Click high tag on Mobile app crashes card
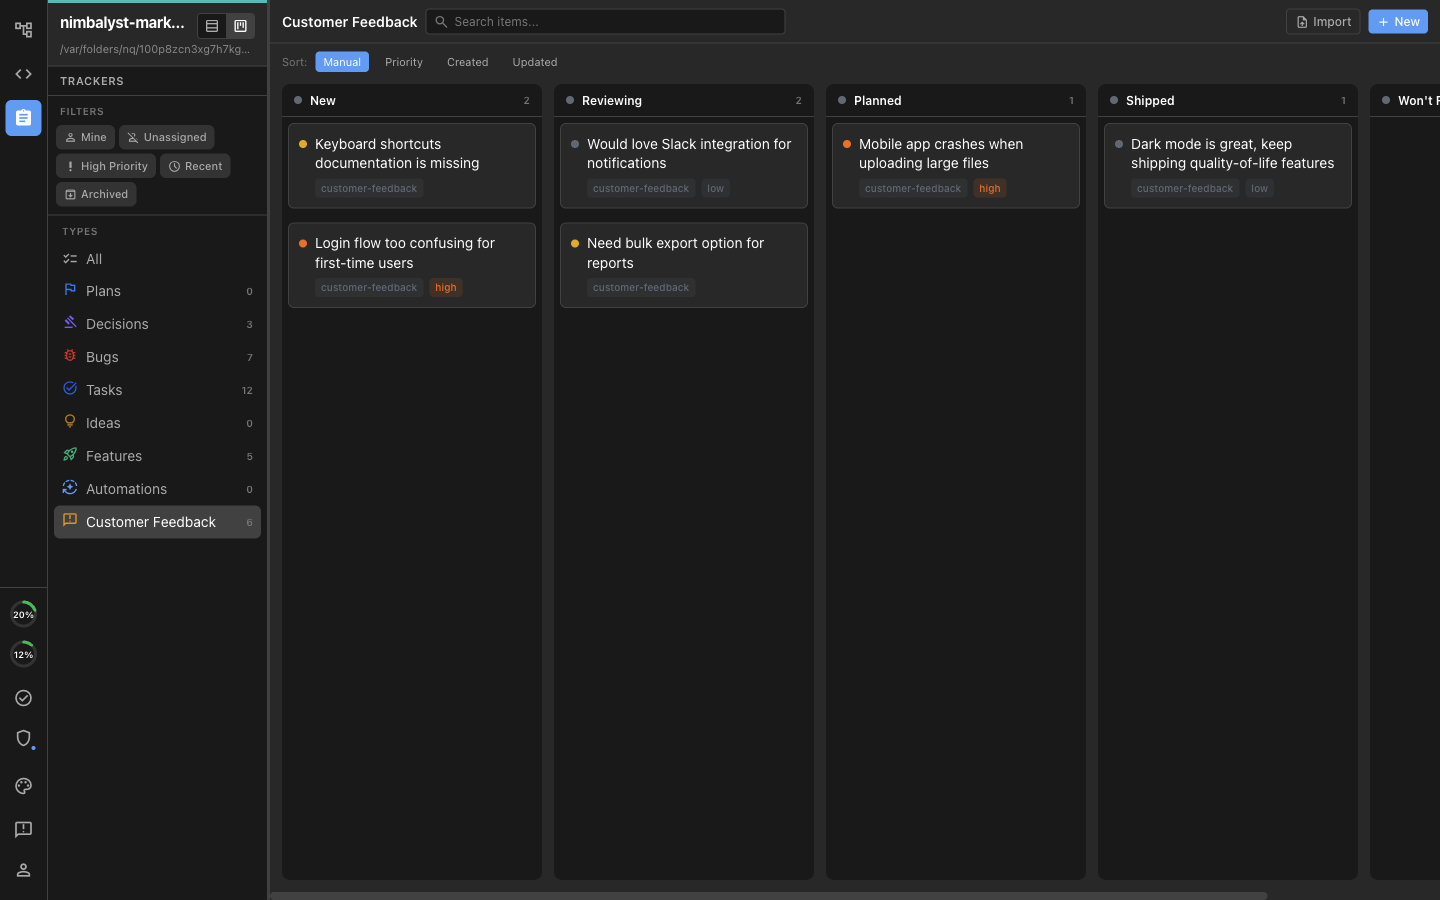Viewport: 1440px width, 900px height. (x=990, y=188)
